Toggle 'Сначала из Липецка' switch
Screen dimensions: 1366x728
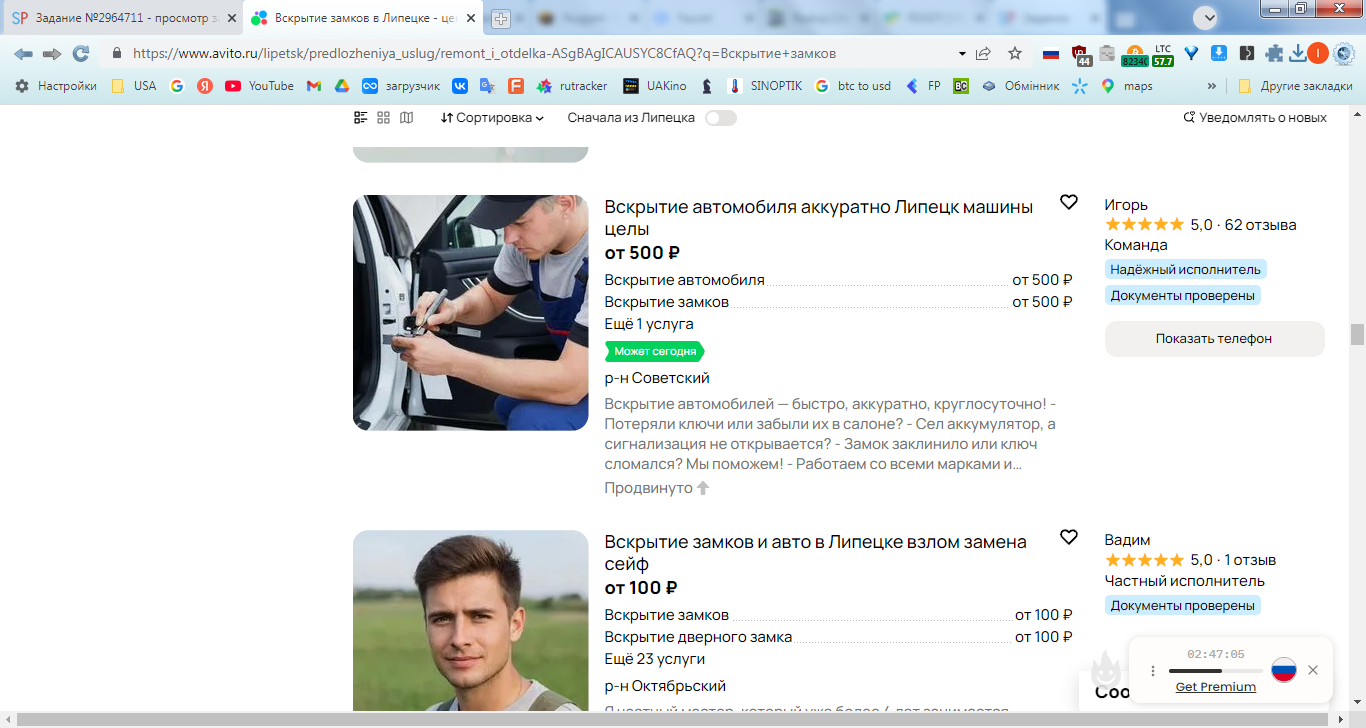(x=721, y=118)
